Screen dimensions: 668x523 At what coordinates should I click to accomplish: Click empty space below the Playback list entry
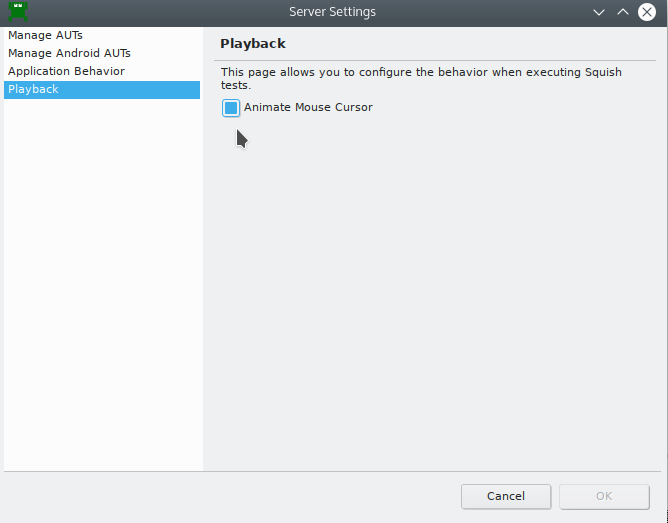(102, 284)
